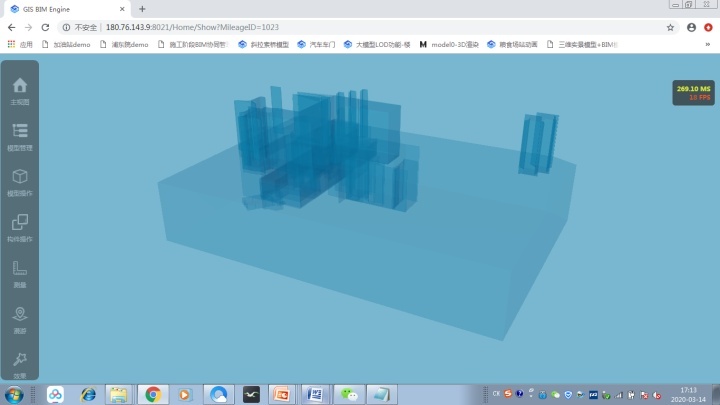Switch to PowerPoint in the taskbar
This screenshot has height=405, width=720.
(x=281, y=394)
